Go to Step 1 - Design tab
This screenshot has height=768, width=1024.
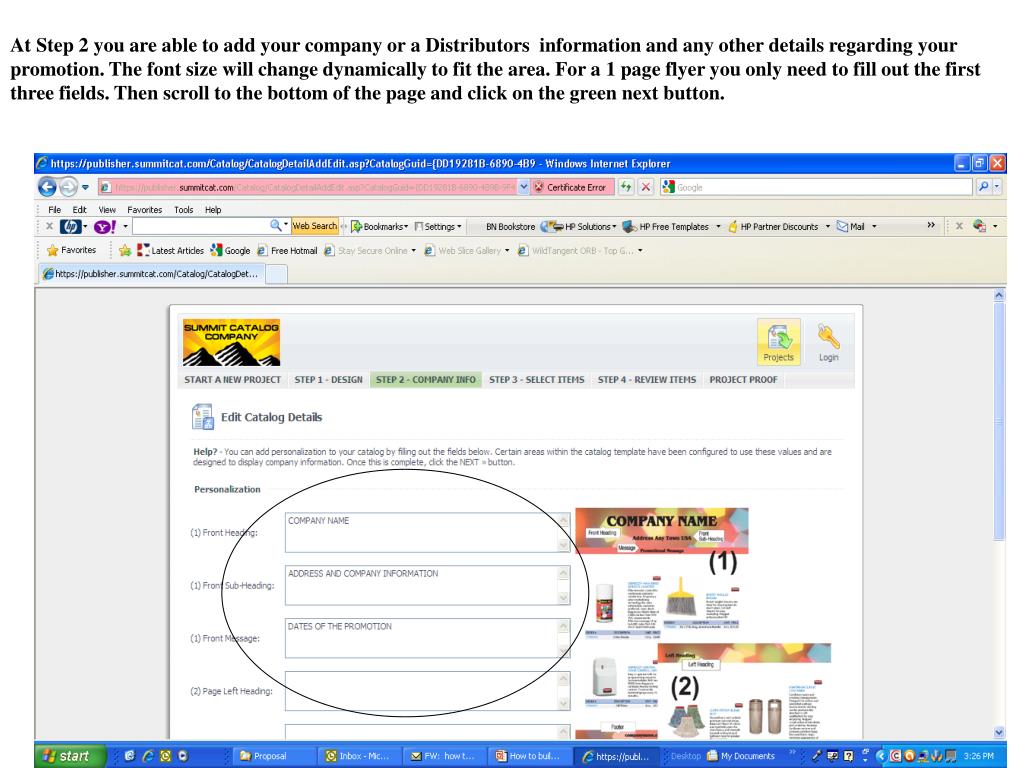(x=328, y=379)
